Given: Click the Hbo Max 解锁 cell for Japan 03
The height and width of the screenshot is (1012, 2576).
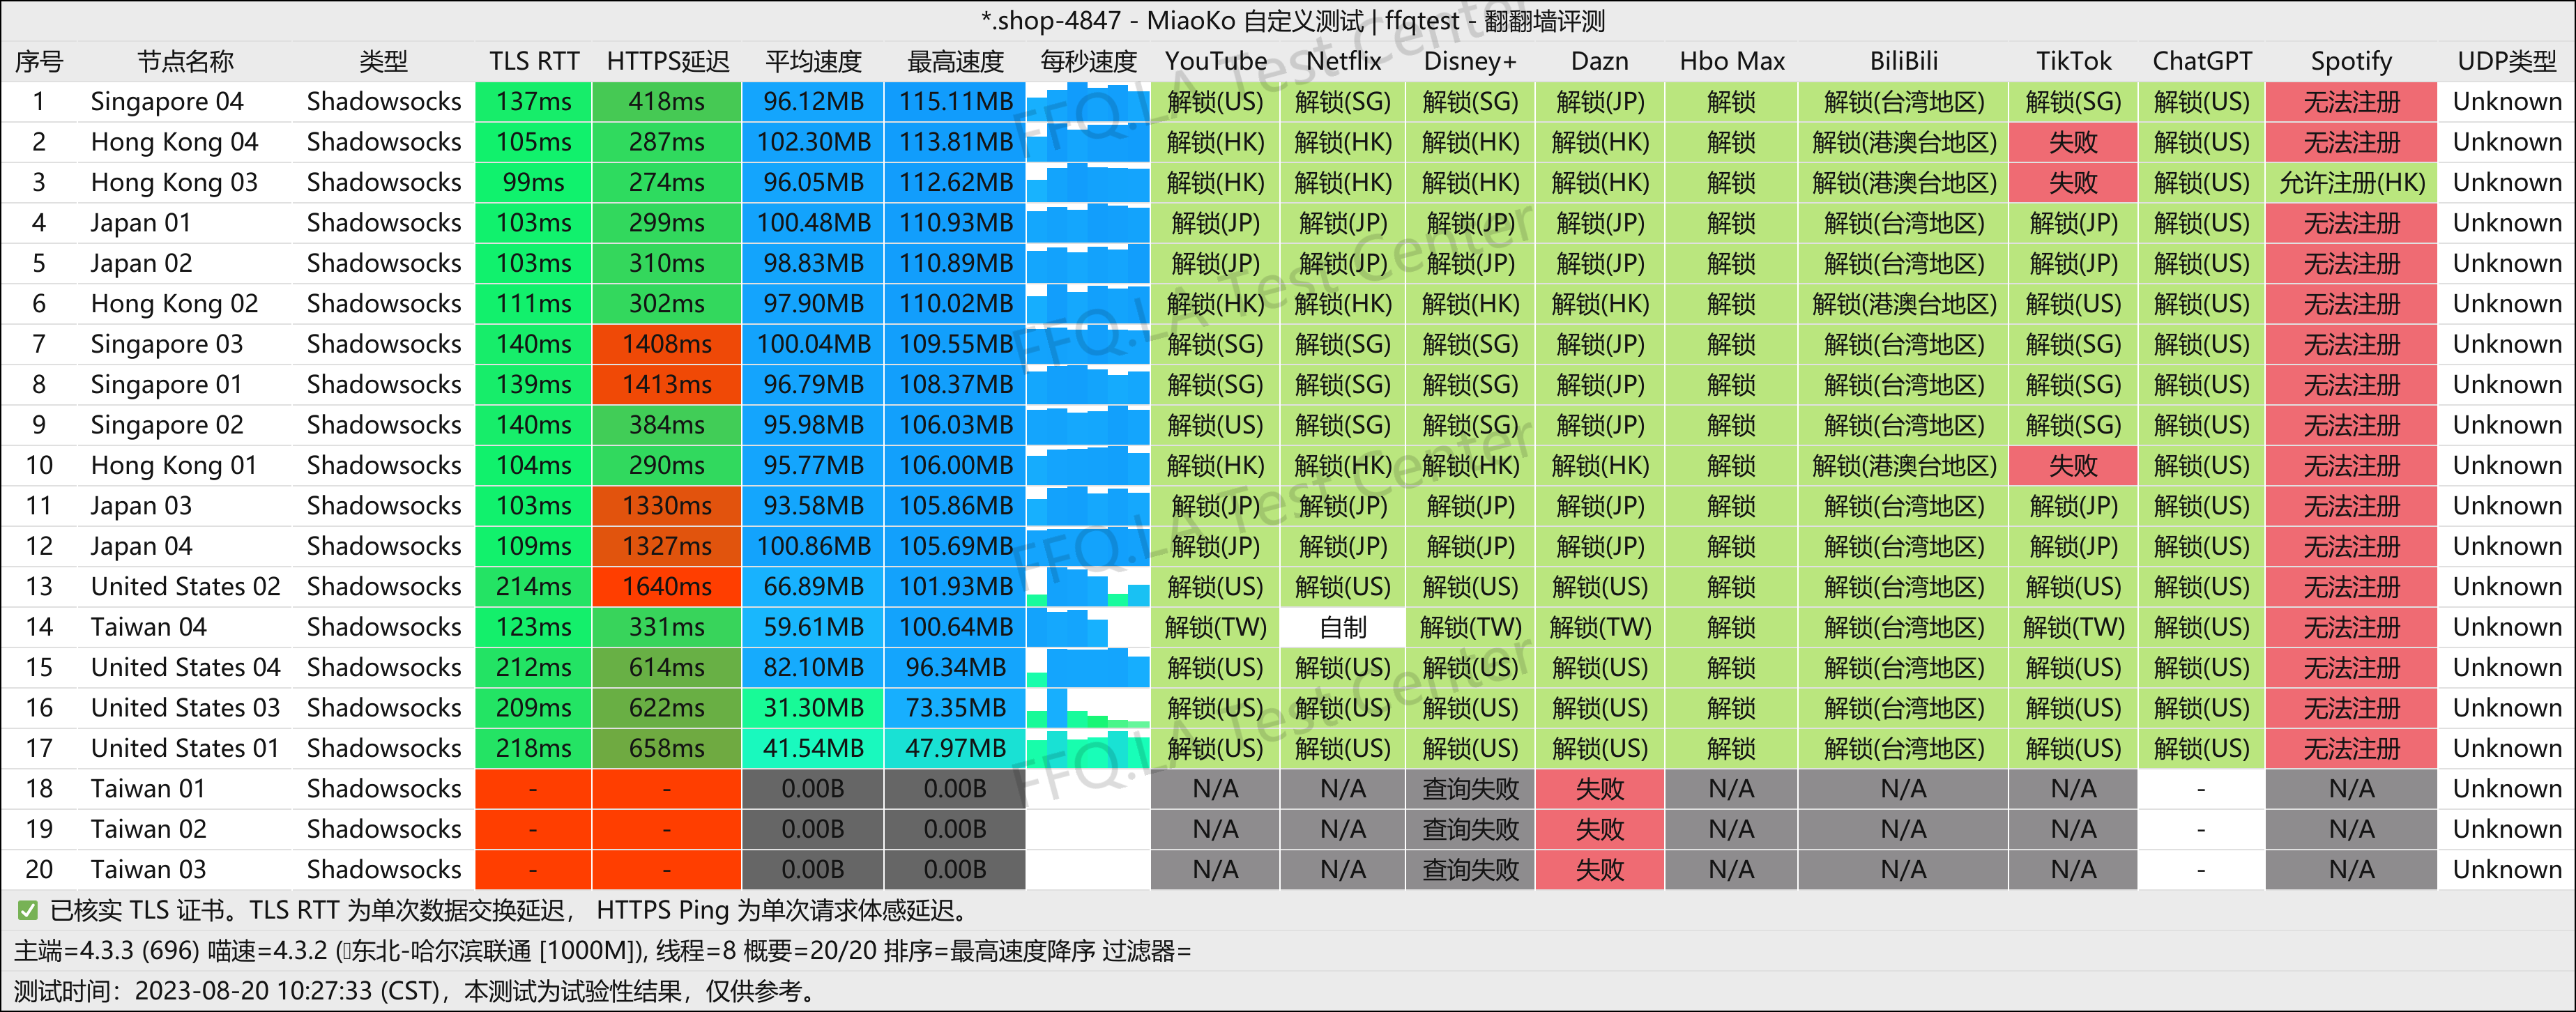Looking at the screenshot, I should coord(1731,506).
